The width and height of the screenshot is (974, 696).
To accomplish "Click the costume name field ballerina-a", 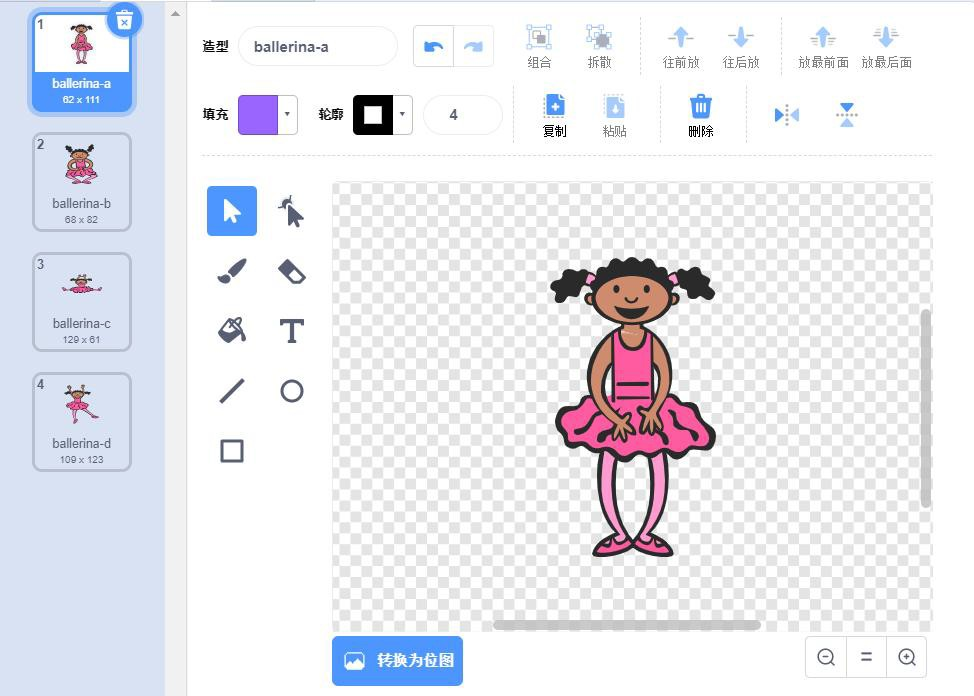I will 317,47.
